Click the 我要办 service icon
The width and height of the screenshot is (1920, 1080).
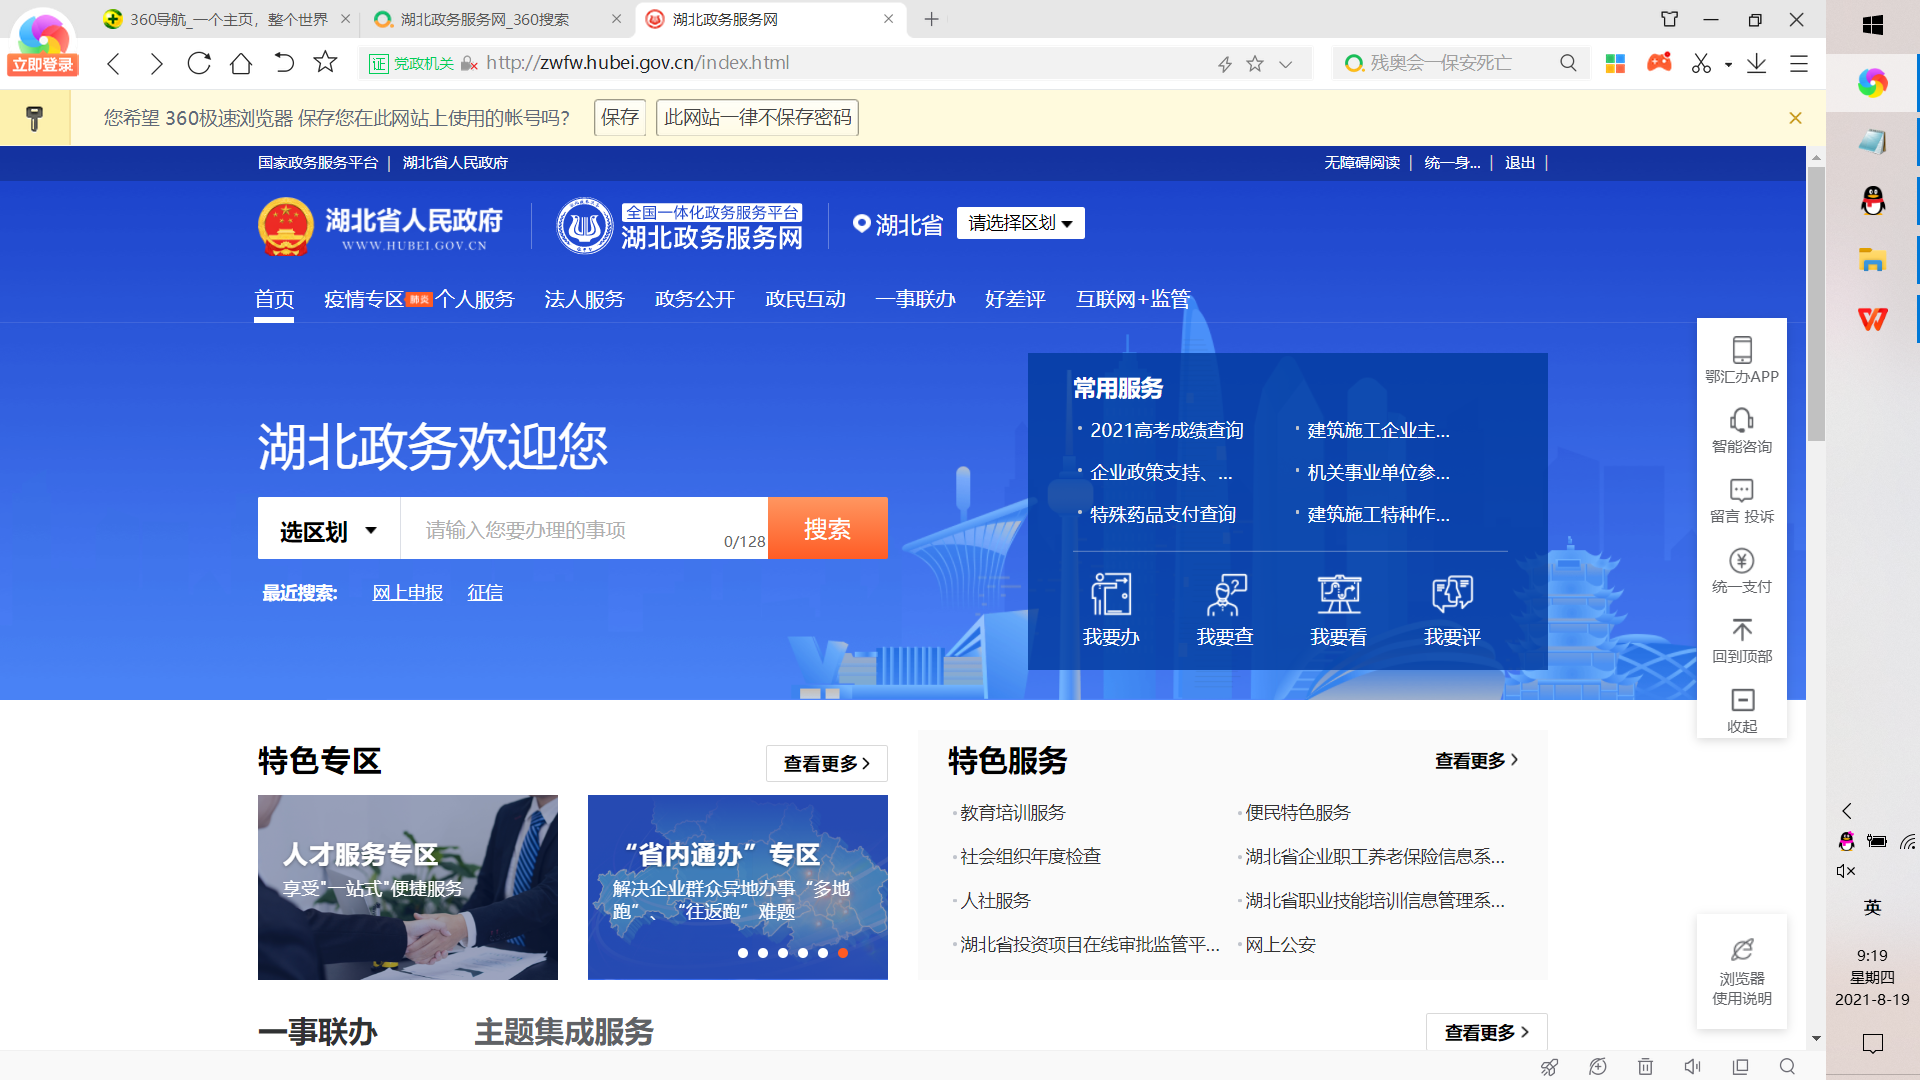pyautogui.click(x=1111, y=596)
